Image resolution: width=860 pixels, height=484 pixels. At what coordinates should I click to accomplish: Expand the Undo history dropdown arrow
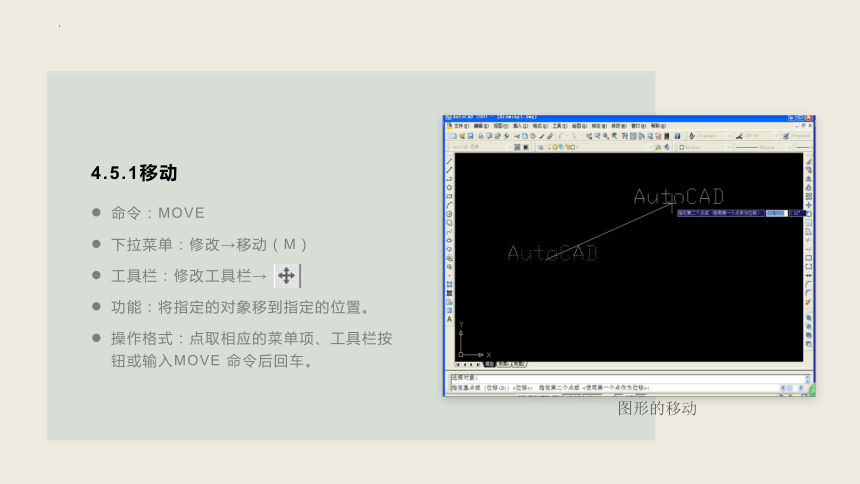pos(568,136)
